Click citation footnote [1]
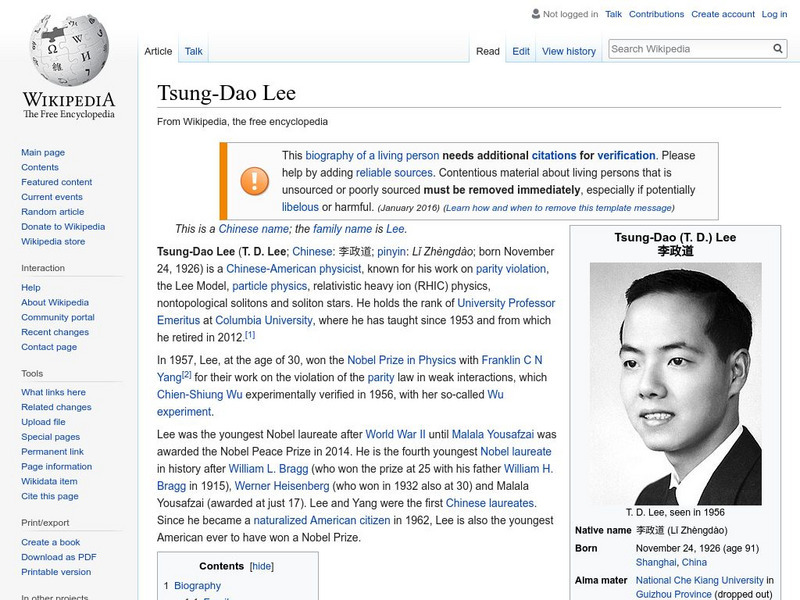The height and width of the screenshot is (600, 800). coord(250,335)
